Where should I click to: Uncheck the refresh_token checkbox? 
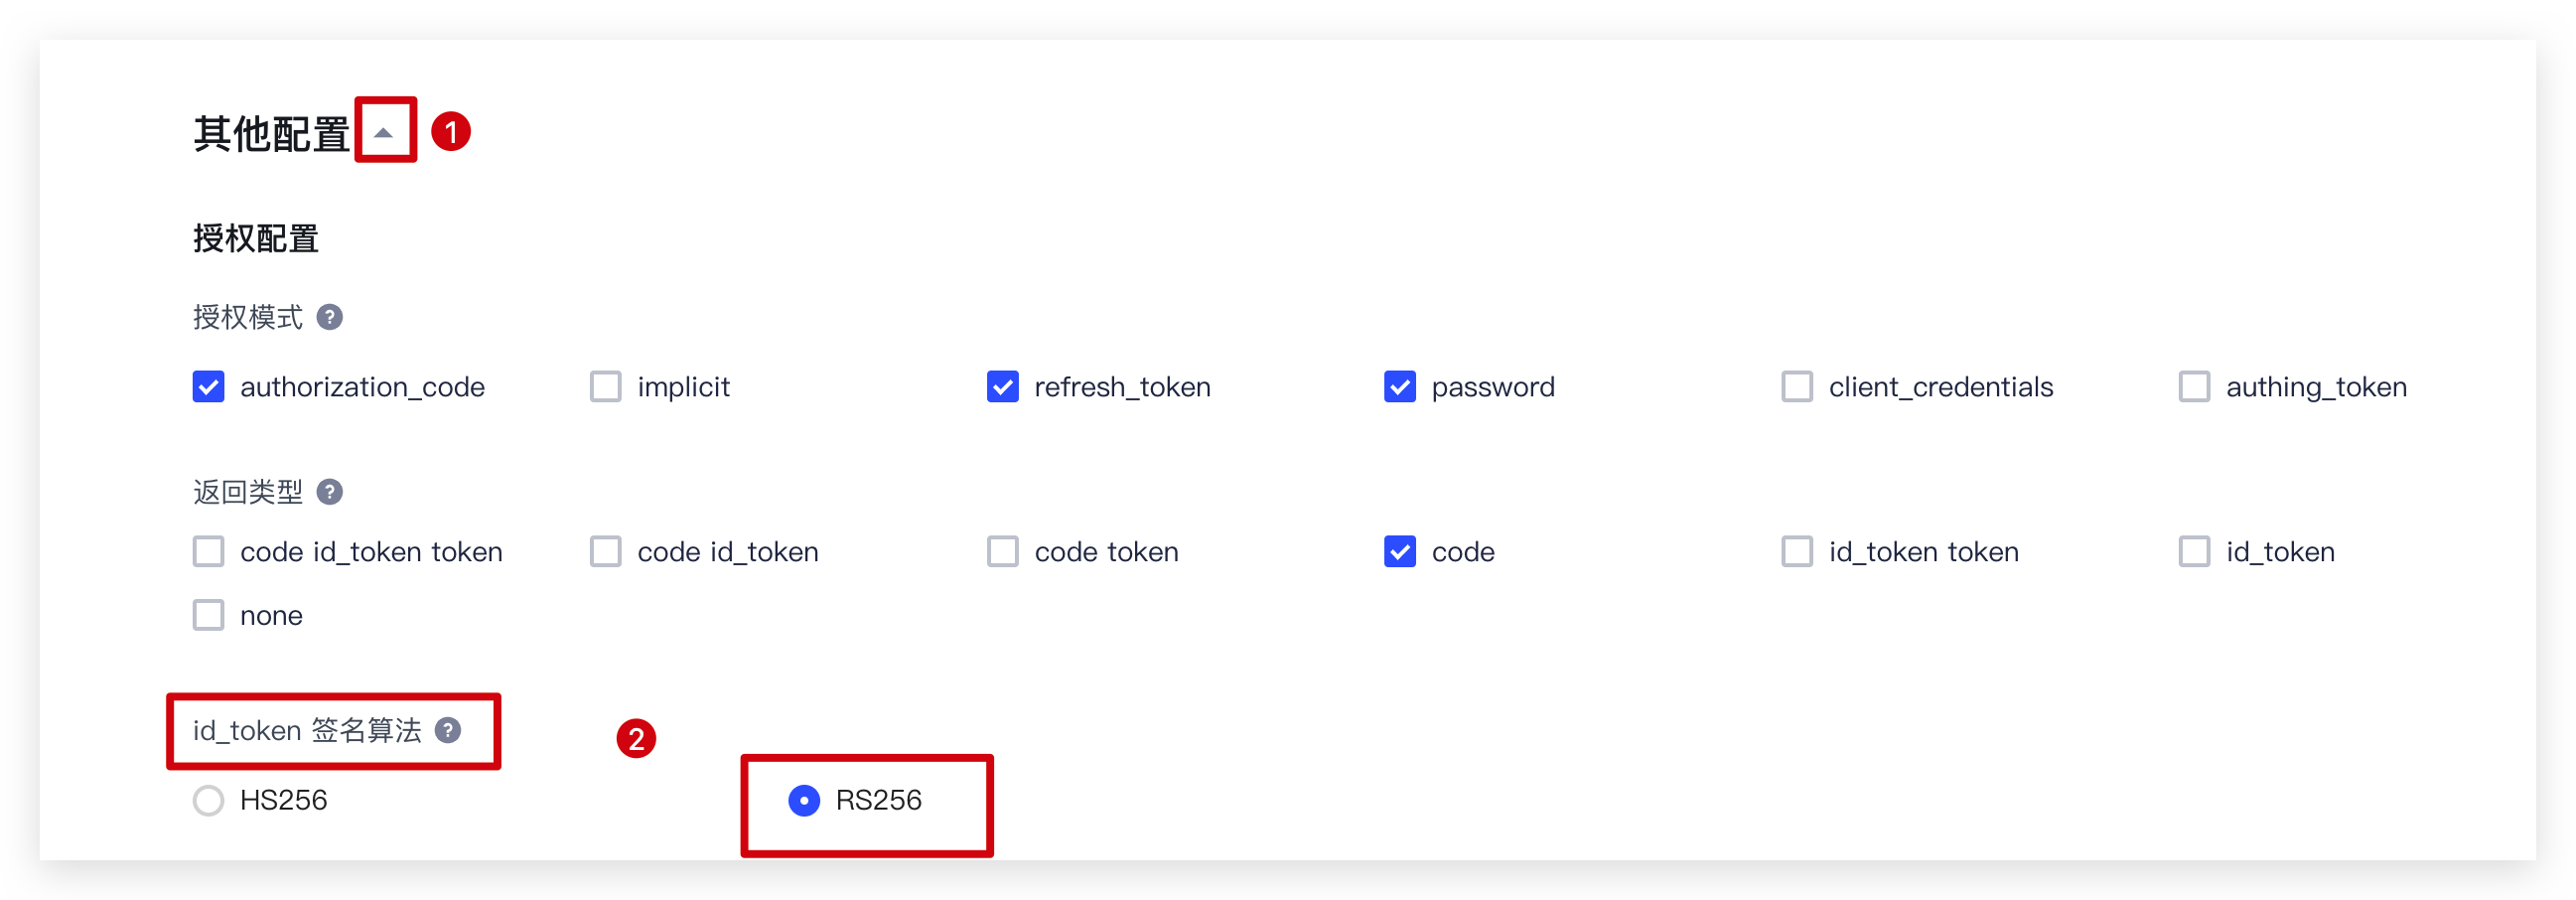point(1003,387)
